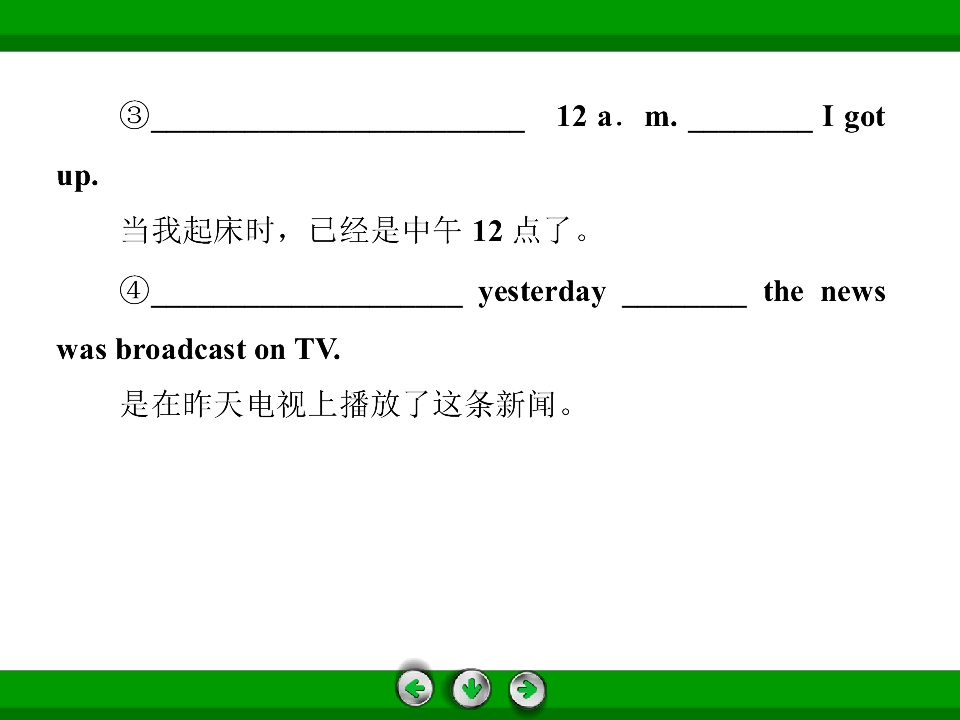Click the word "broadcast" in the sentence

181,349
